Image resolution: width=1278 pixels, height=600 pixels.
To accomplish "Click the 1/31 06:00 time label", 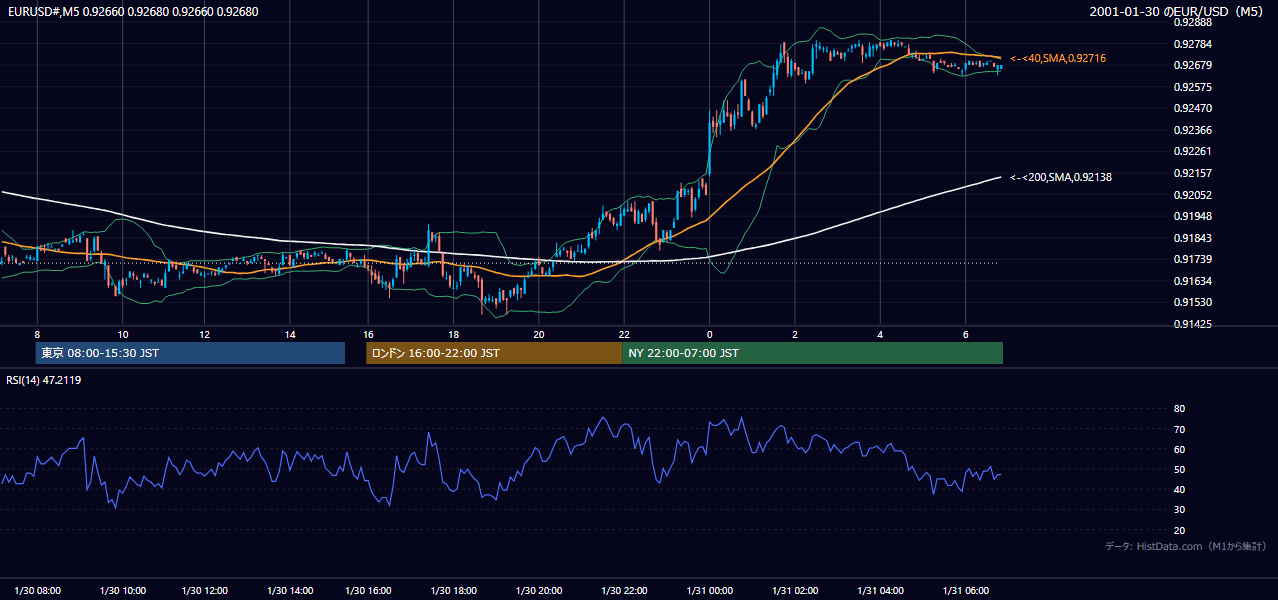I will pyautogui.click(x=966, y=591).
